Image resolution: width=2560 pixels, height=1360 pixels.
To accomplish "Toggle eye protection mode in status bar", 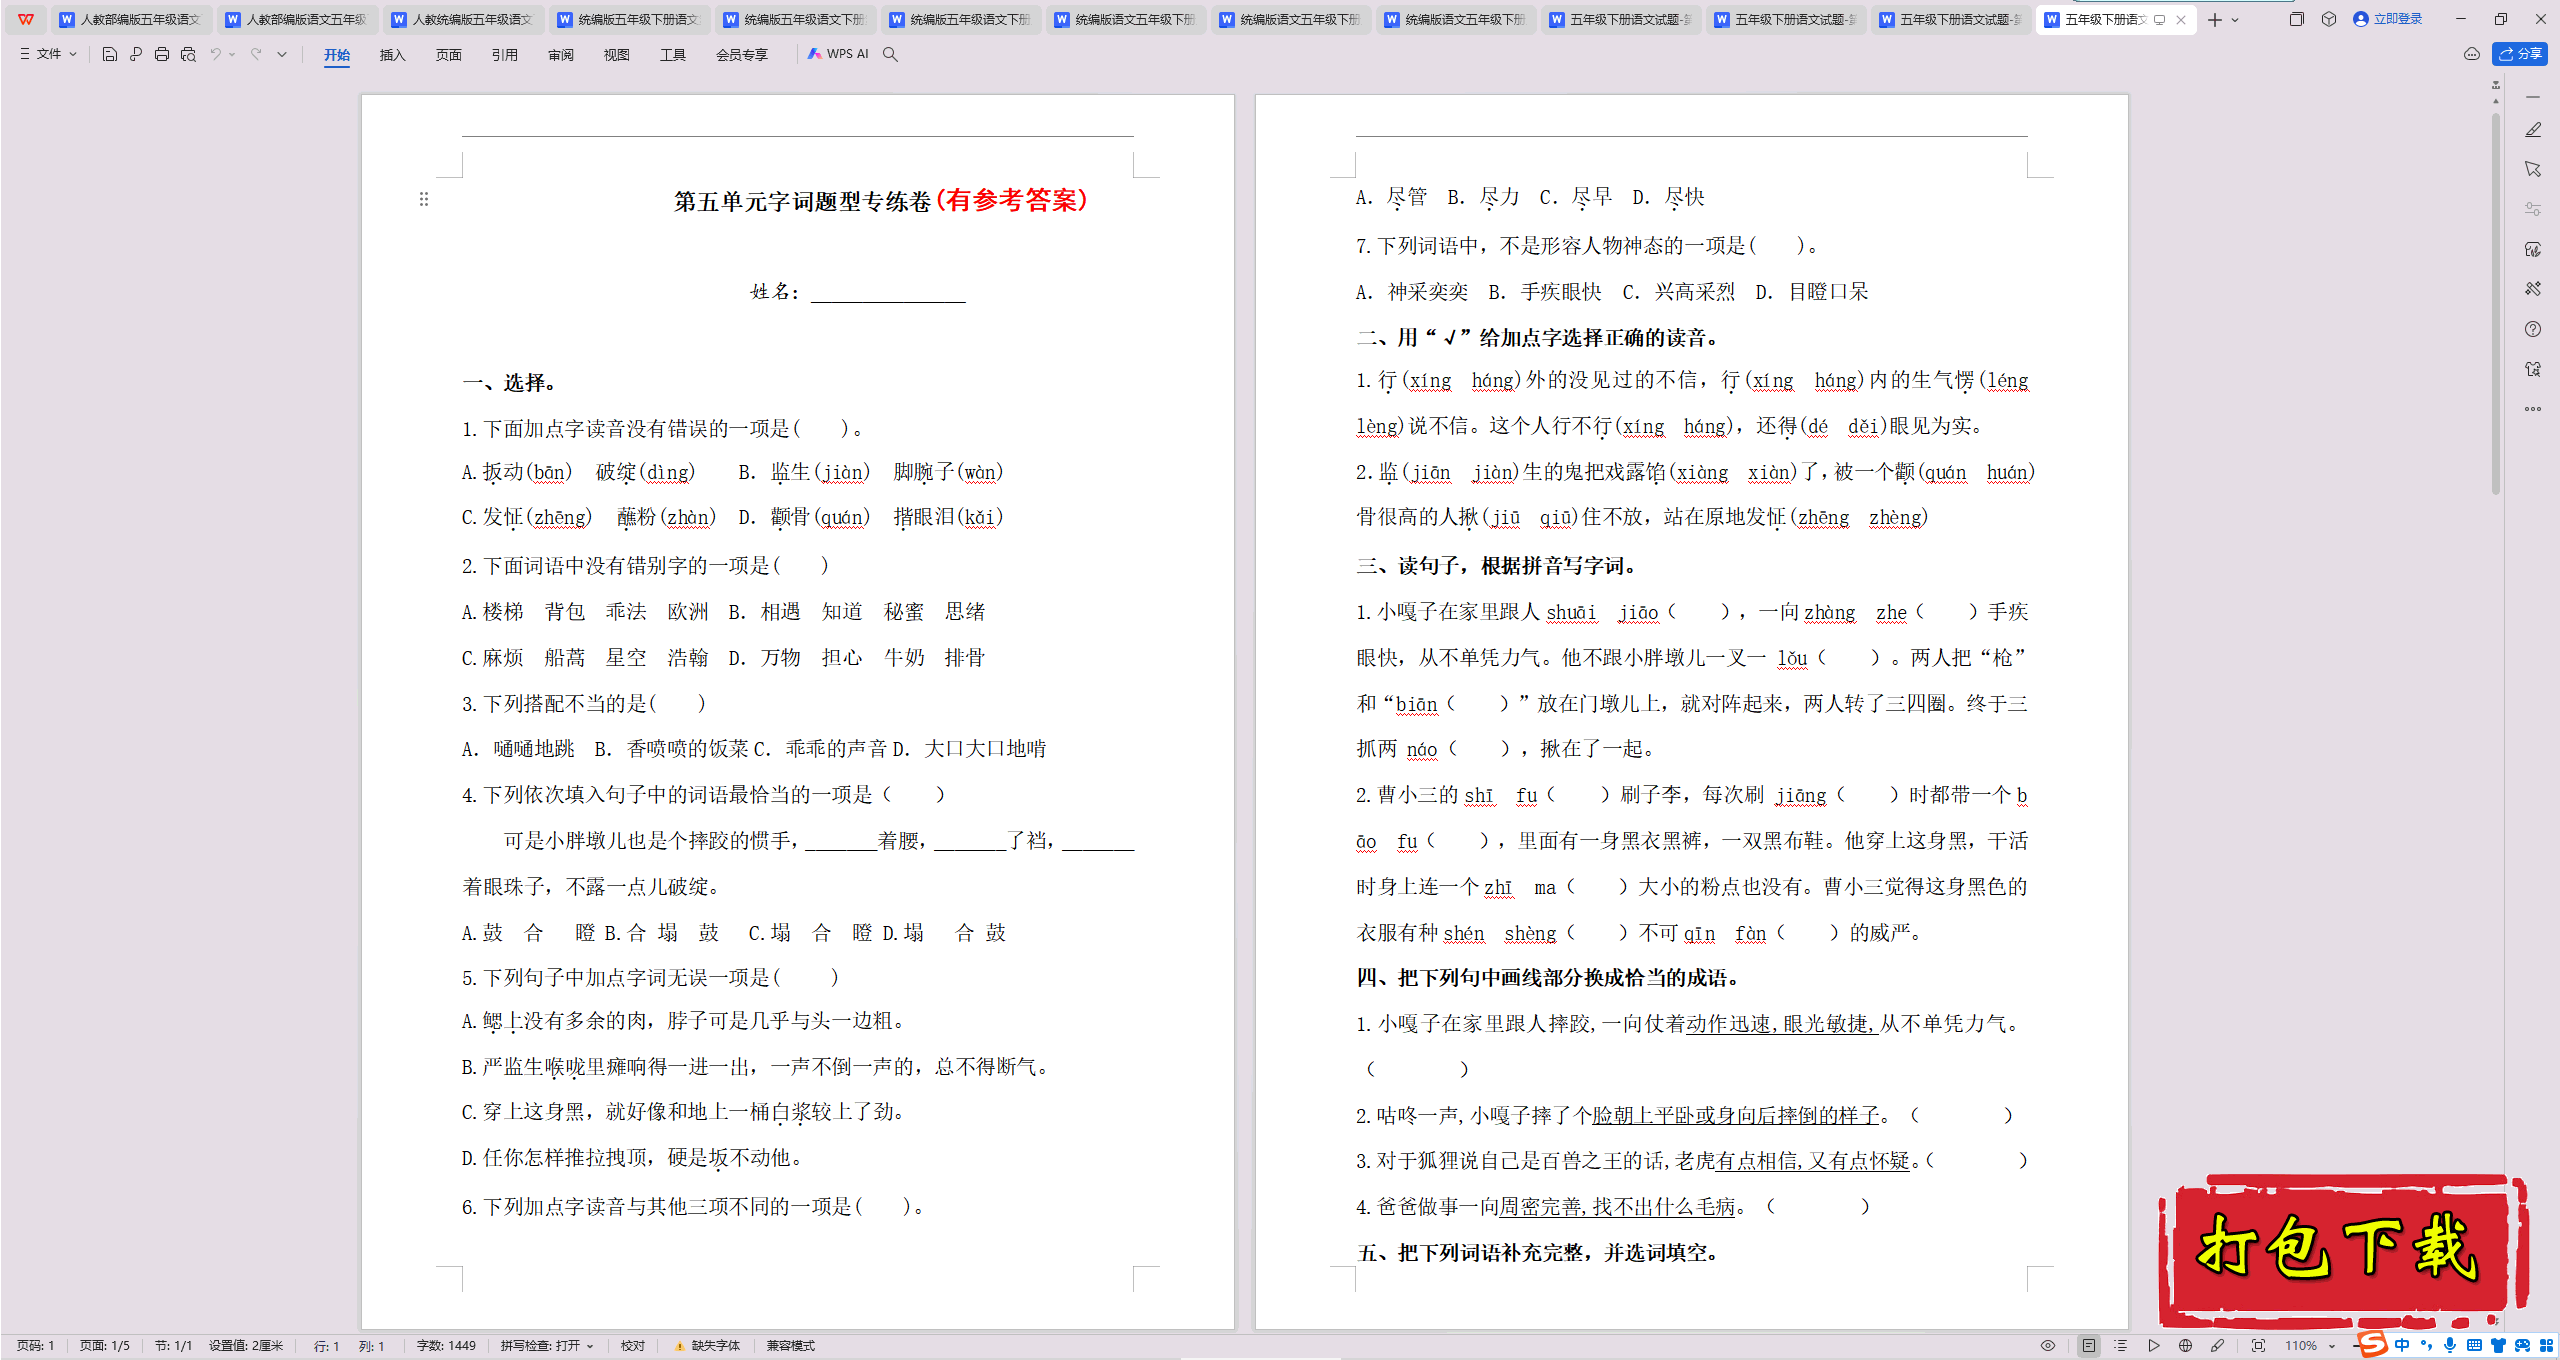I will pyautogui.click(x=2048, y=1346).
